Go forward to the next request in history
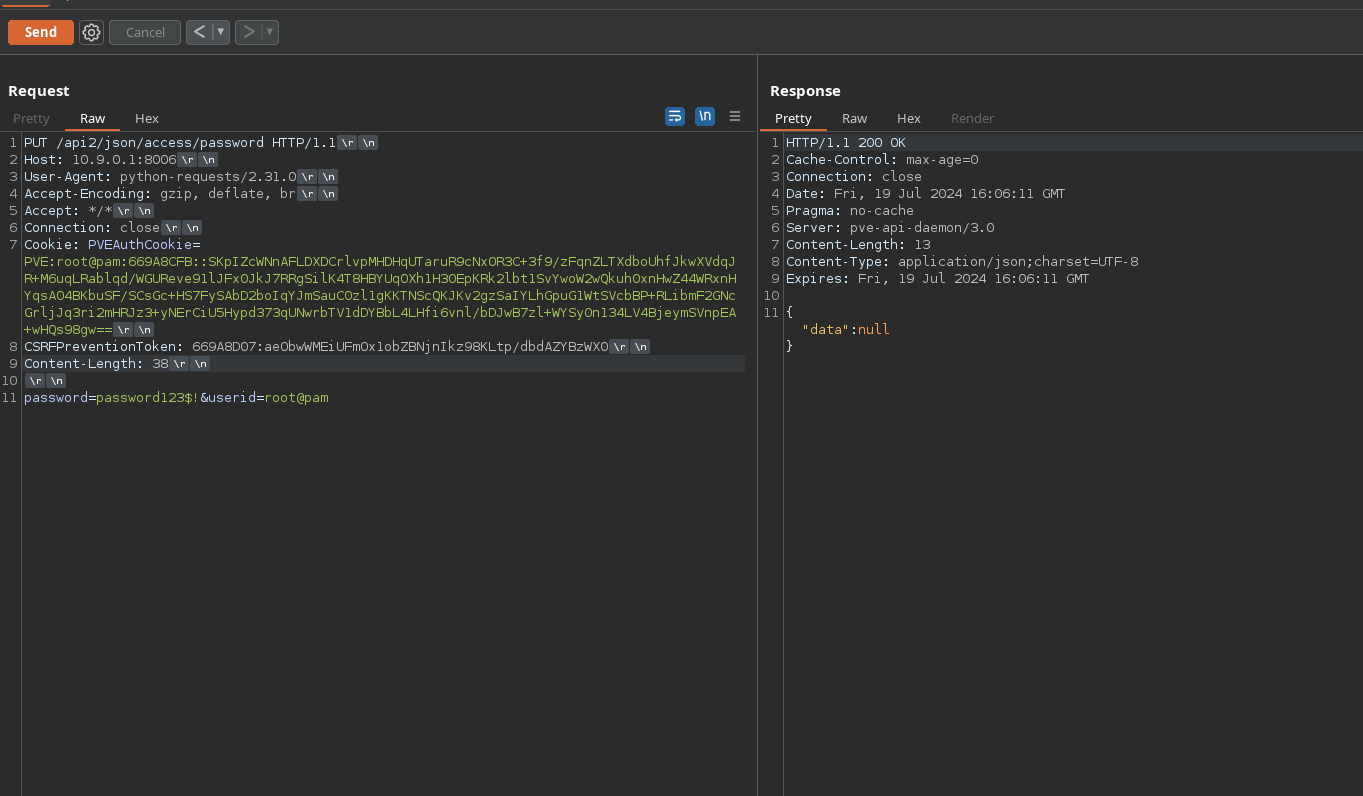Viewport: 1363px width, 796px height. click(248, 32)
